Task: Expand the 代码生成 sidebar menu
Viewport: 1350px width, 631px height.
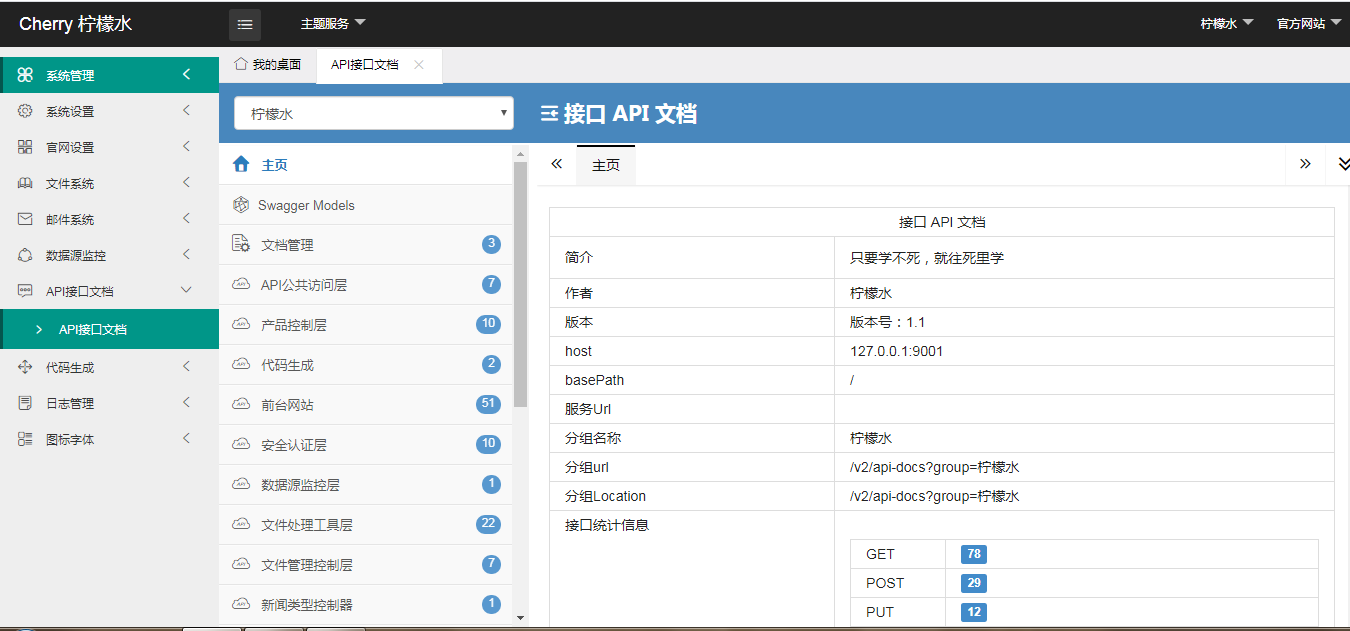Action: [100, 366]
